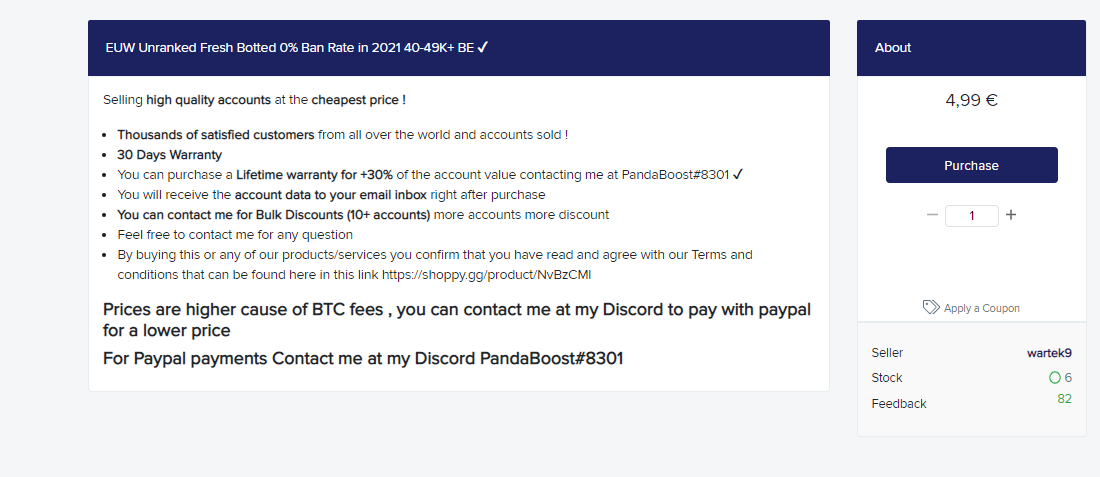Focus the quantity input field

point(971,215)
